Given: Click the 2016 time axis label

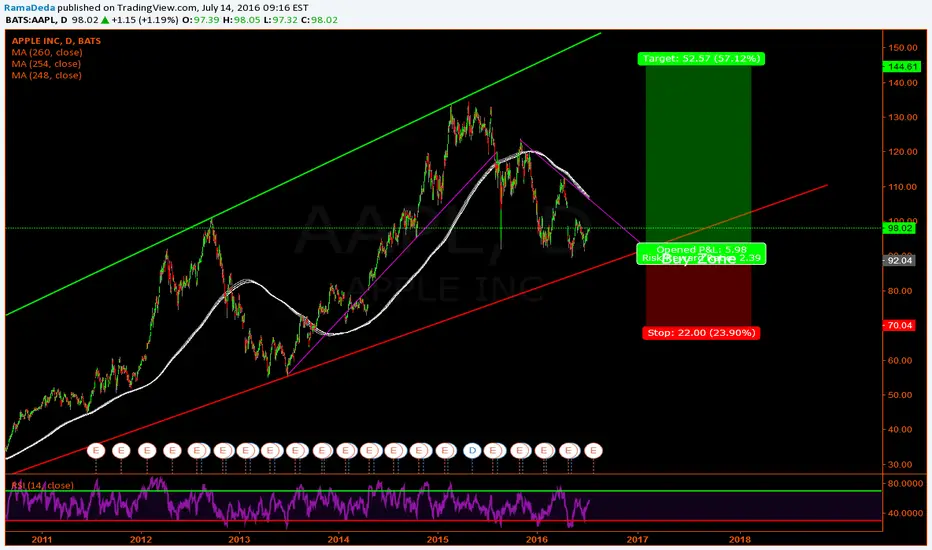Looking at the screenshot, I should tap(537, 539).
